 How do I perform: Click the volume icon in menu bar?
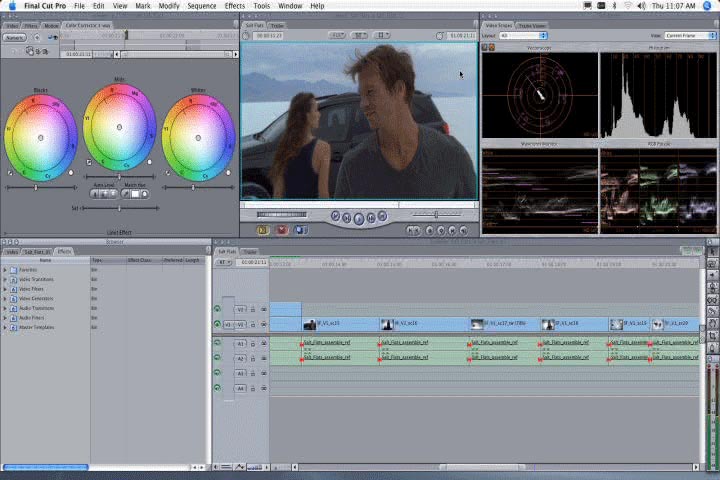click(642, 6)
